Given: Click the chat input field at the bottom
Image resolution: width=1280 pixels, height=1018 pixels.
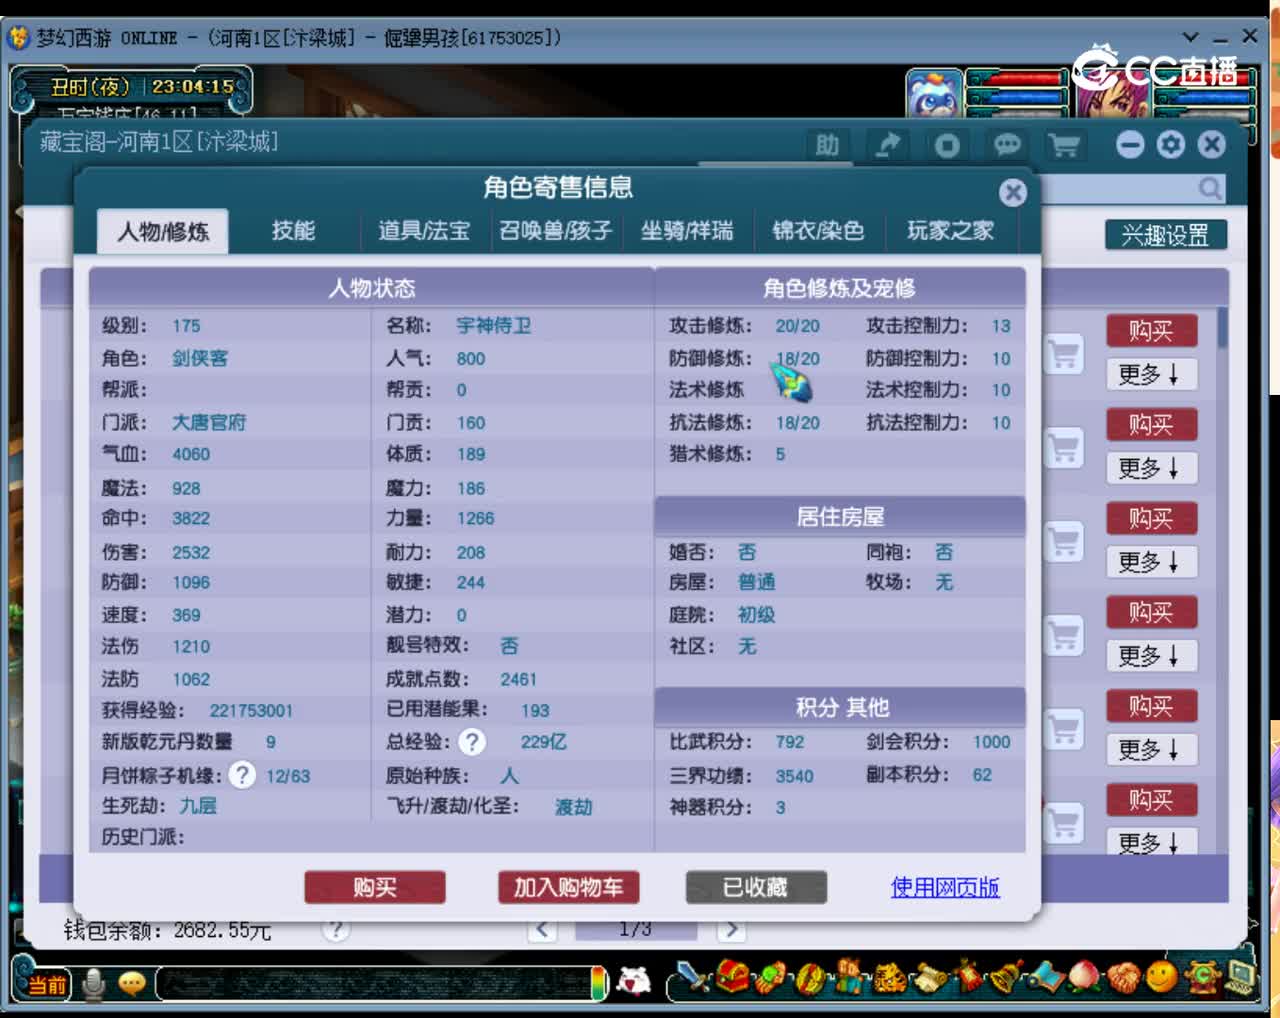Looking at the screenshot, I should point(375,985).
